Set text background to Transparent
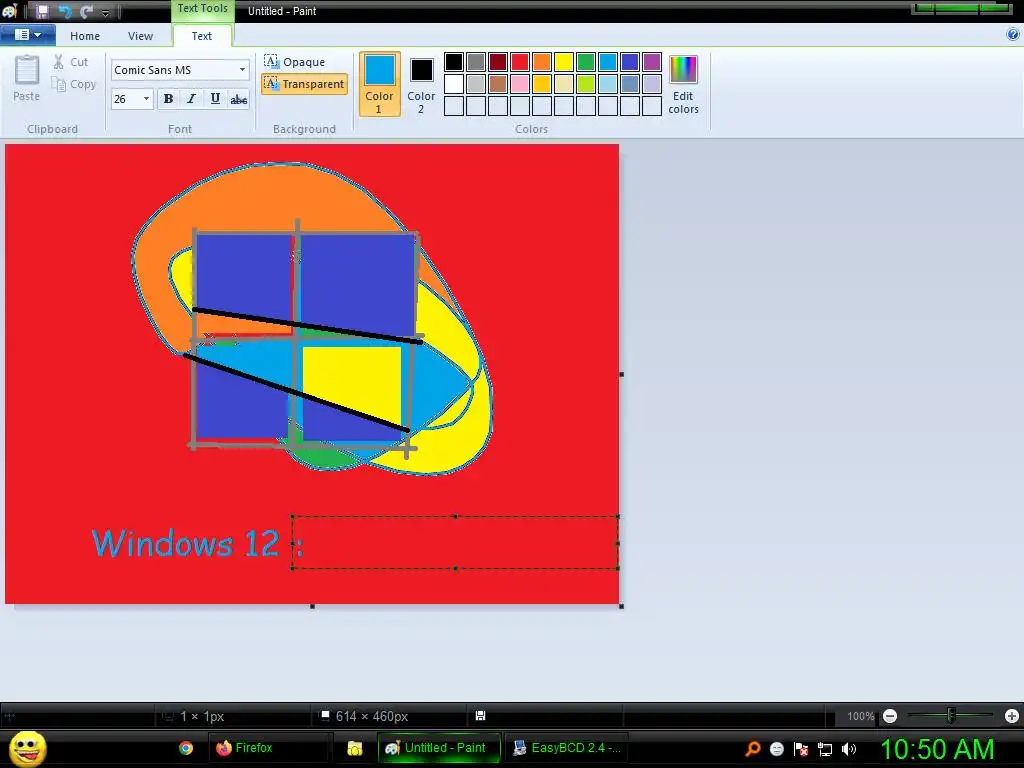 click(x=304, y=84)
